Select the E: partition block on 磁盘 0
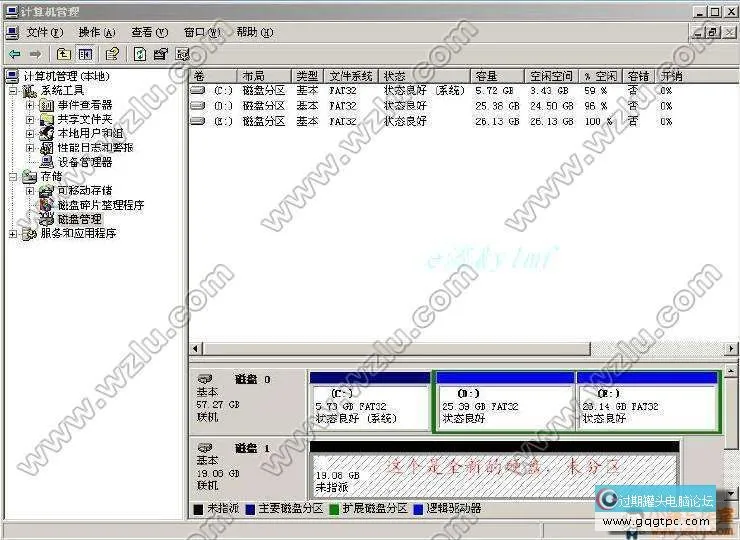The width and height of the screenshot is (740, 540). pos(647,401)
